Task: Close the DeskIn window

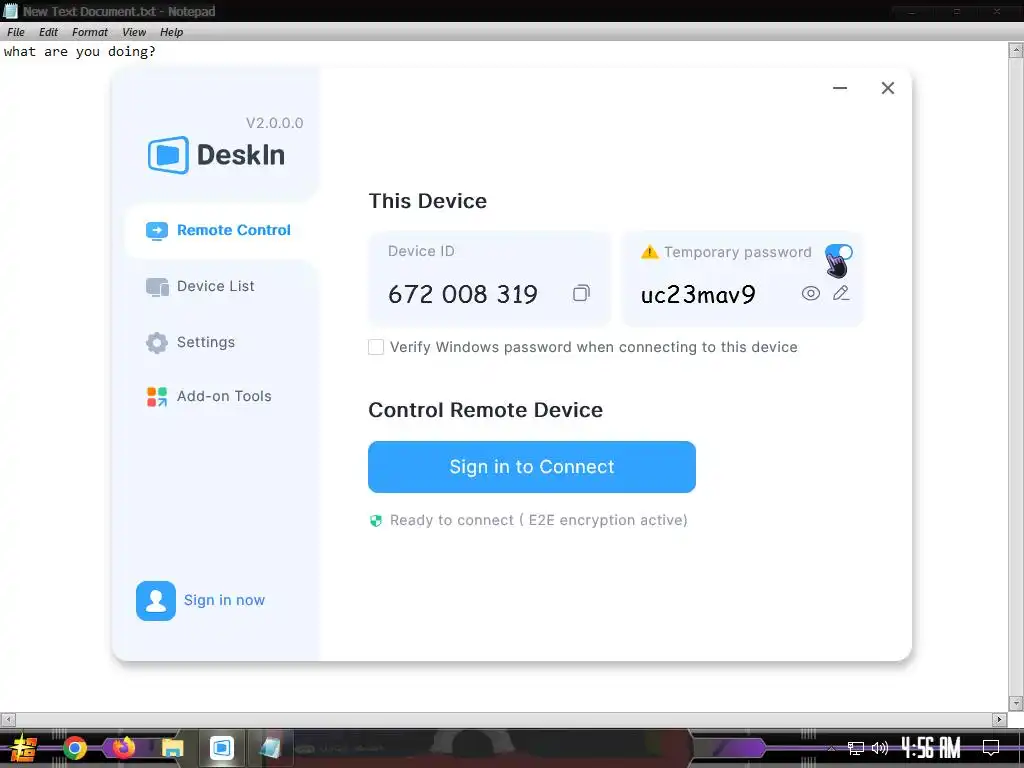Action: tap(888, 88)
